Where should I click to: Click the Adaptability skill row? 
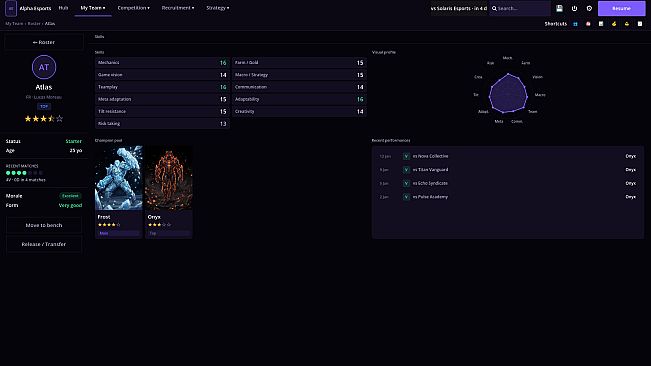pyautogui.click(x=299, y=99)
